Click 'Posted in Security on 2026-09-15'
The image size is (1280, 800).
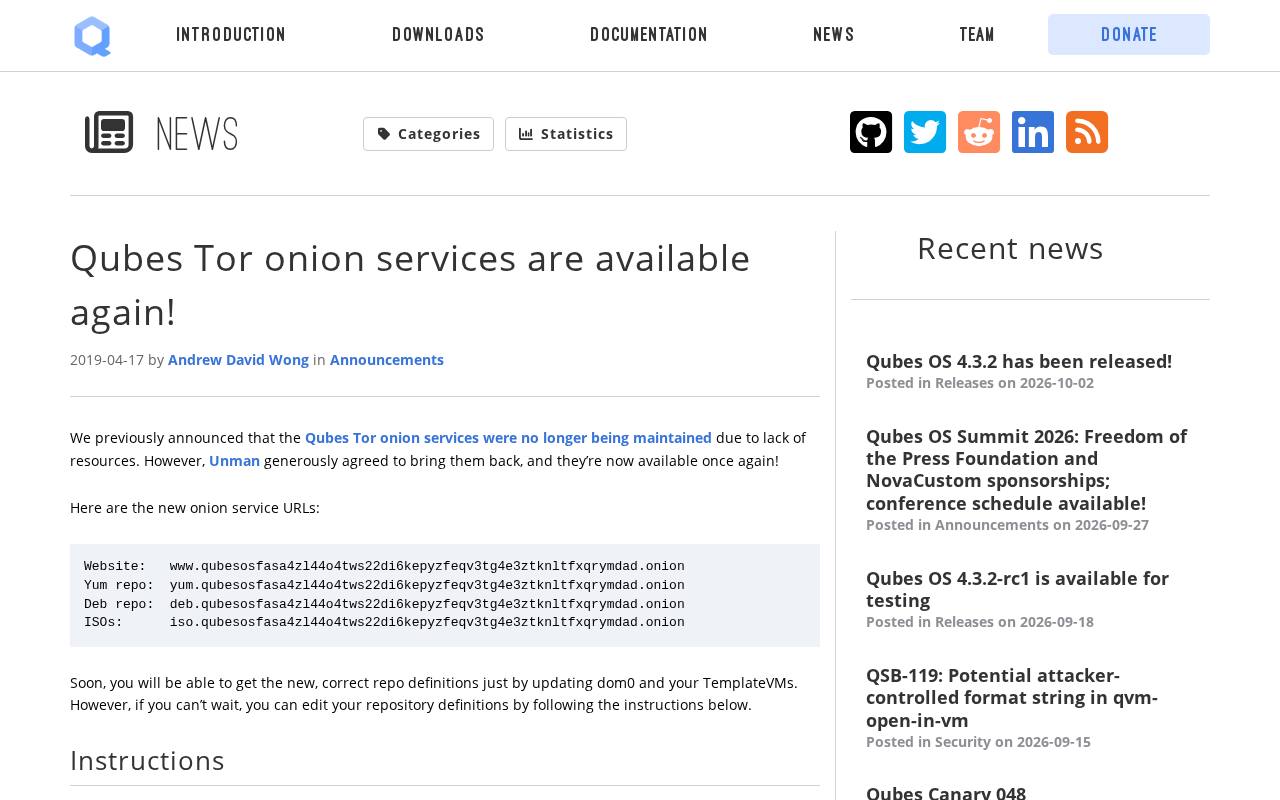[978, 742]
